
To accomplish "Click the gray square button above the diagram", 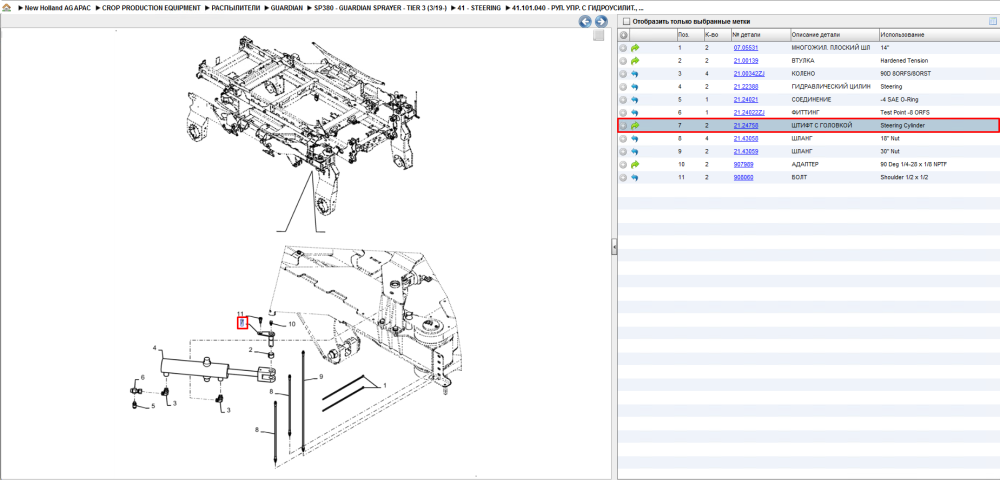I will (x=598, y=36).
